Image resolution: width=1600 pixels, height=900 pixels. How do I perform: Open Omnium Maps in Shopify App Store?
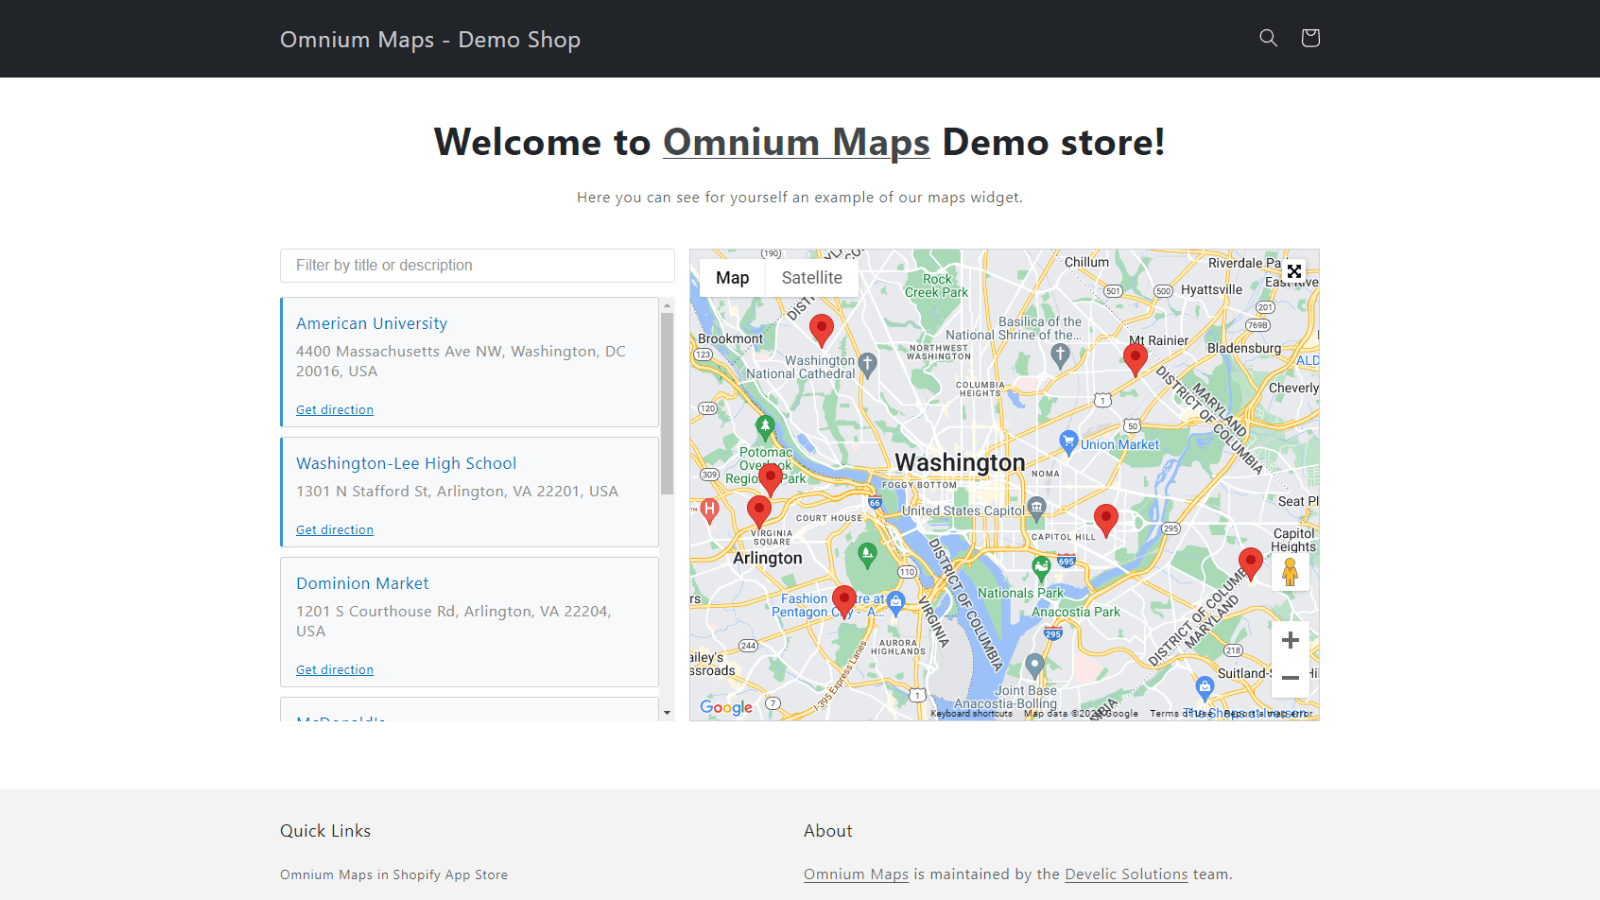click(393, 874)
